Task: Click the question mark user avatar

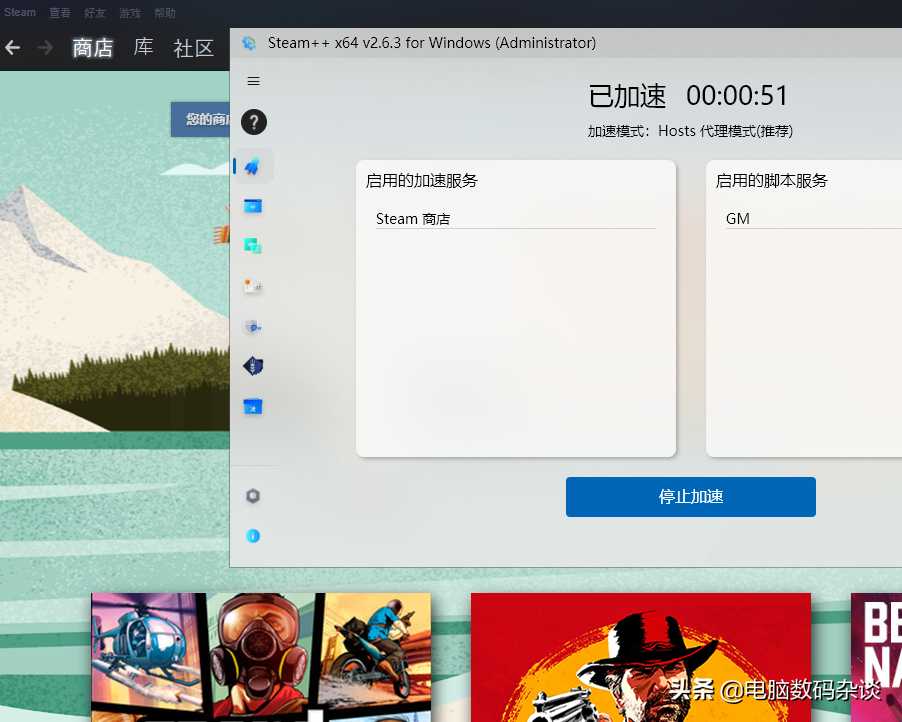Action: coord(254,123)
